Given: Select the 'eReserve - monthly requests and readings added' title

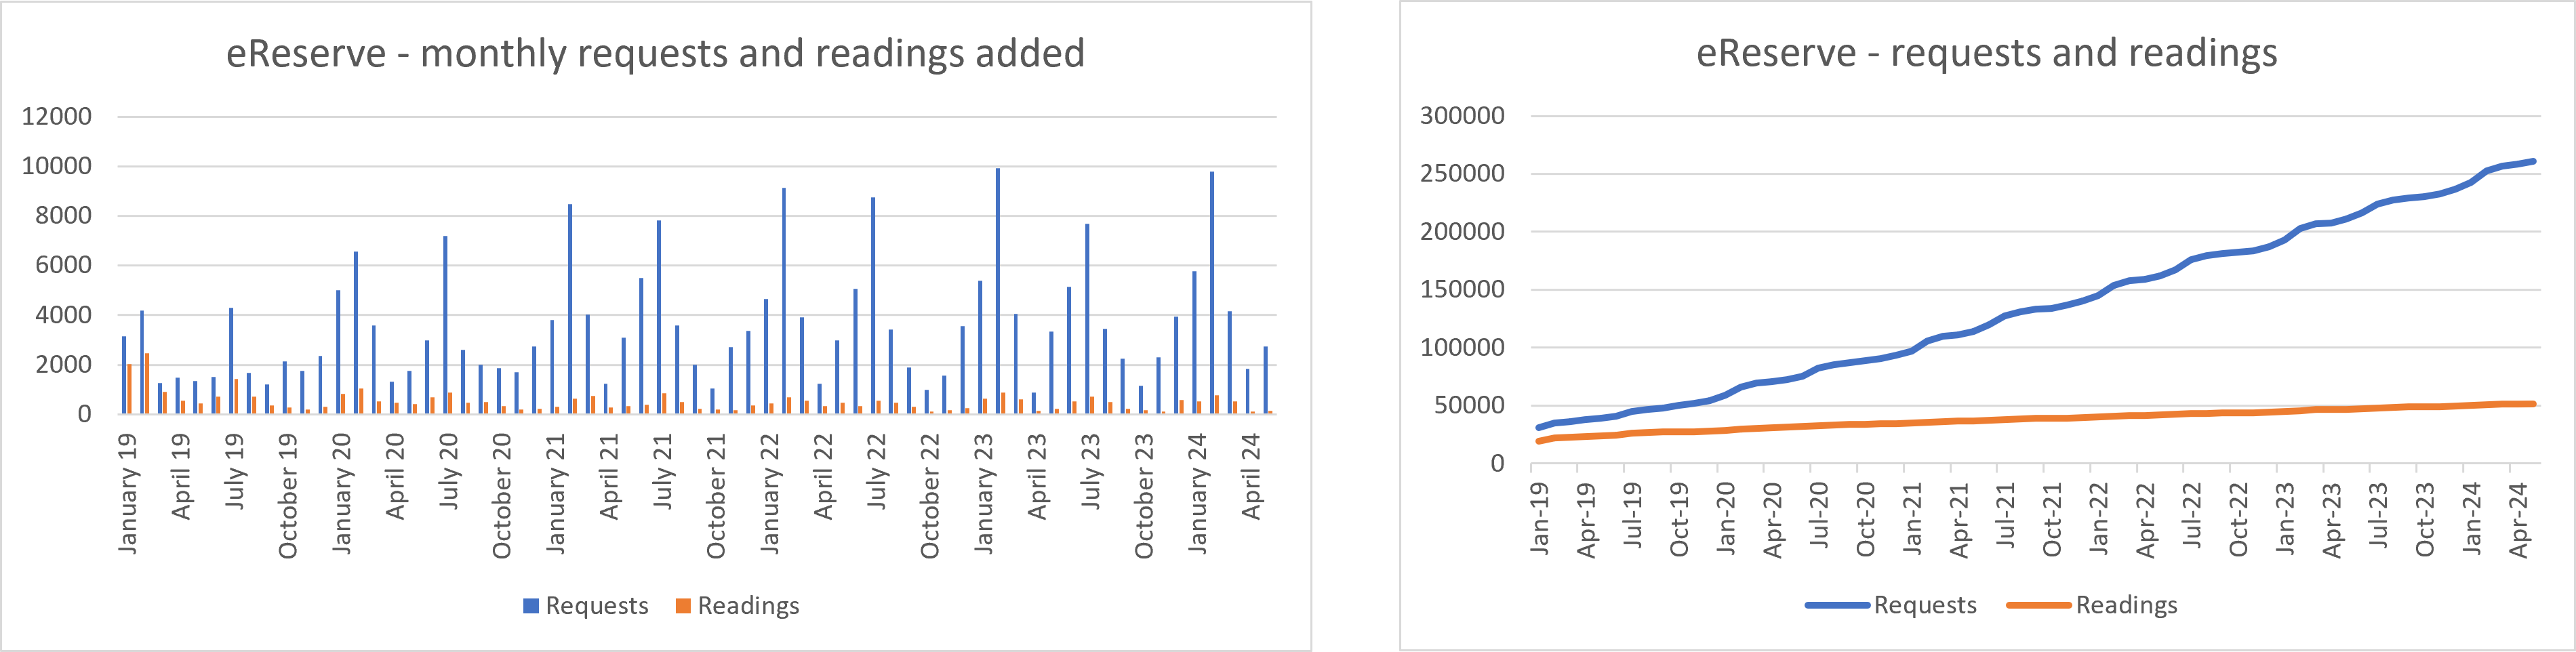Looking at the screenshot, I should click(655, 53).
